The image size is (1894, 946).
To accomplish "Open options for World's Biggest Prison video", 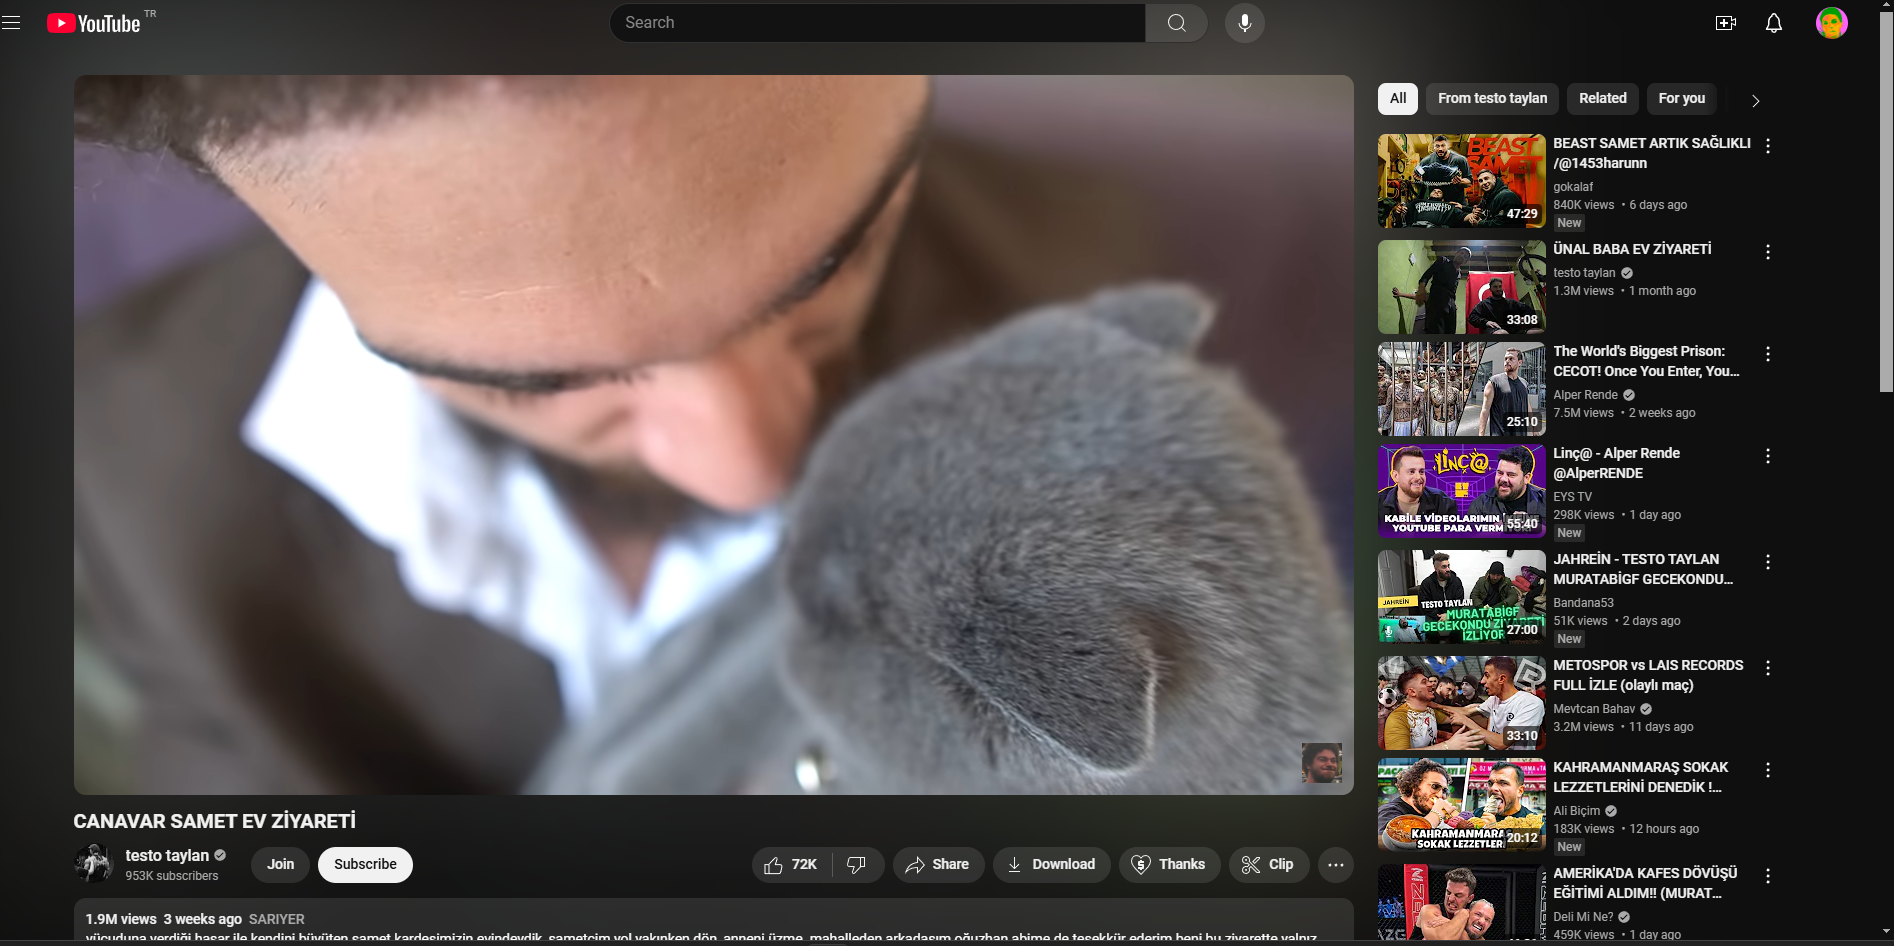I will pos(1768,354).
